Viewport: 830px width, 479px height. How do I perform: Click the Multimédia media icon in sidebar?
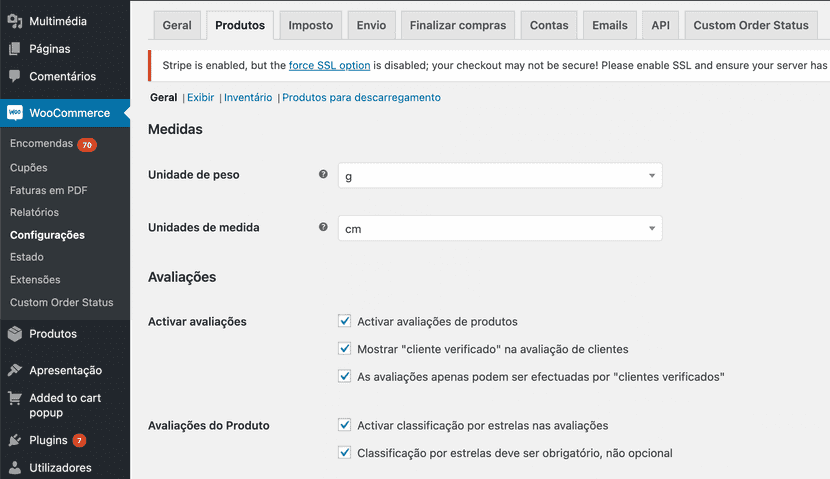[x=15, y=21]
